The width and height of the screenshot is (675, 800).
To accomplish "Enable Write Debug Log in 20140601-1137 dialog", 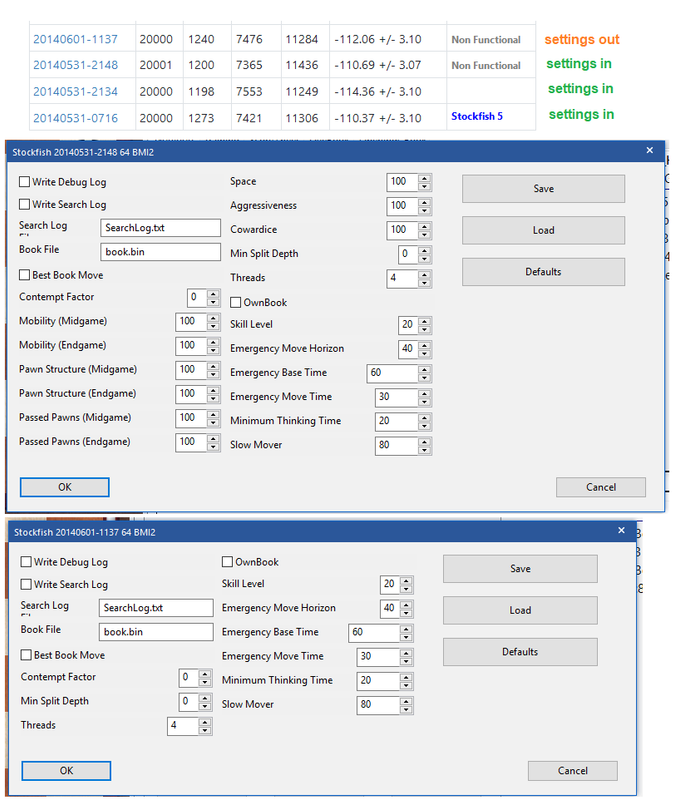I will point(26,562).
